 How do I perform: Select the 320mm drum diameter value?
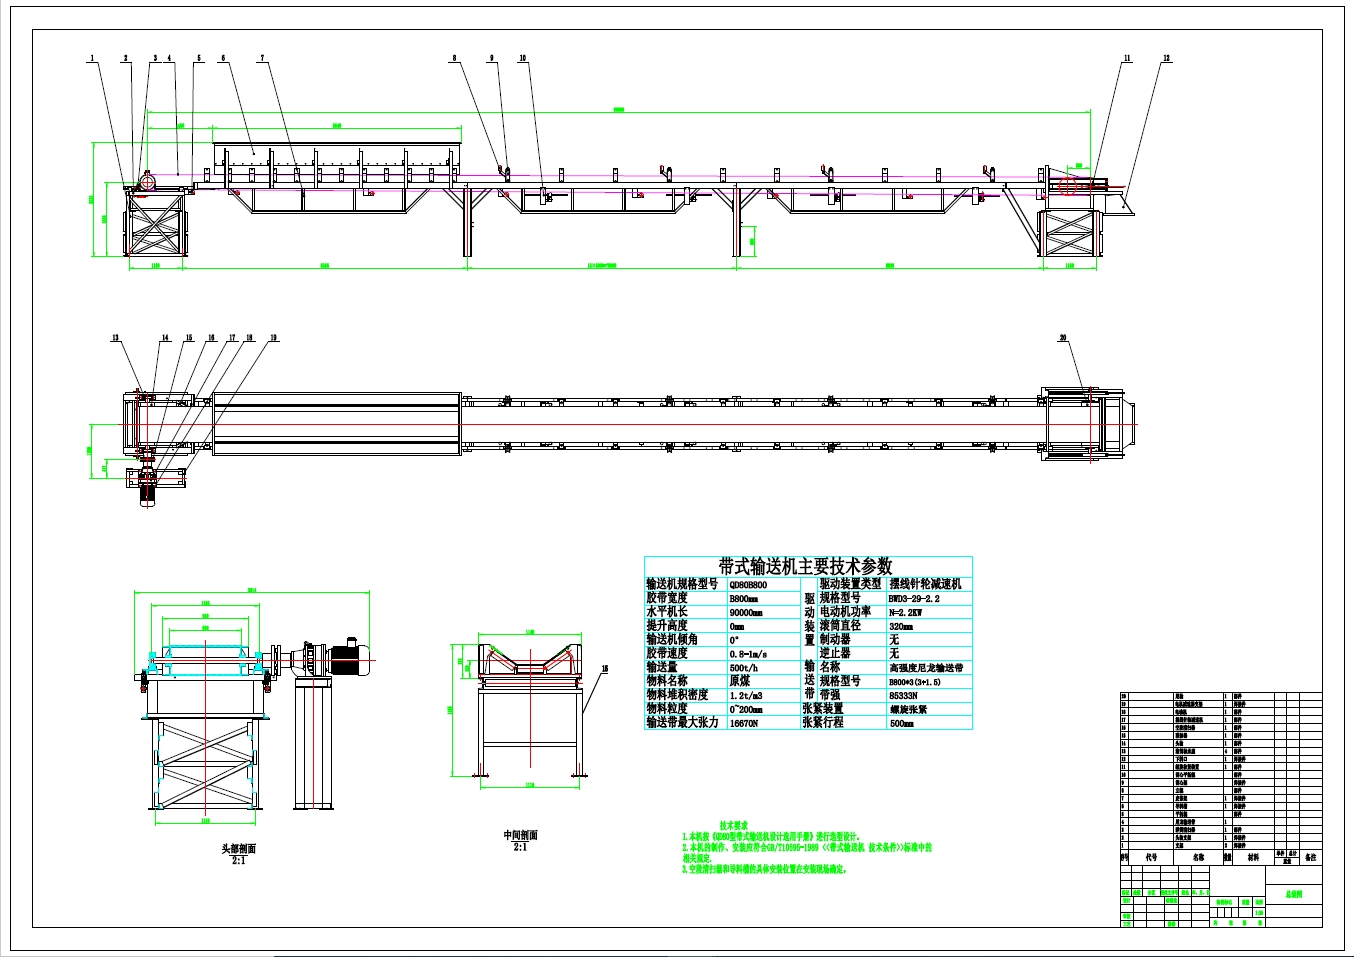pyautogui.click(x=901, y=626)
